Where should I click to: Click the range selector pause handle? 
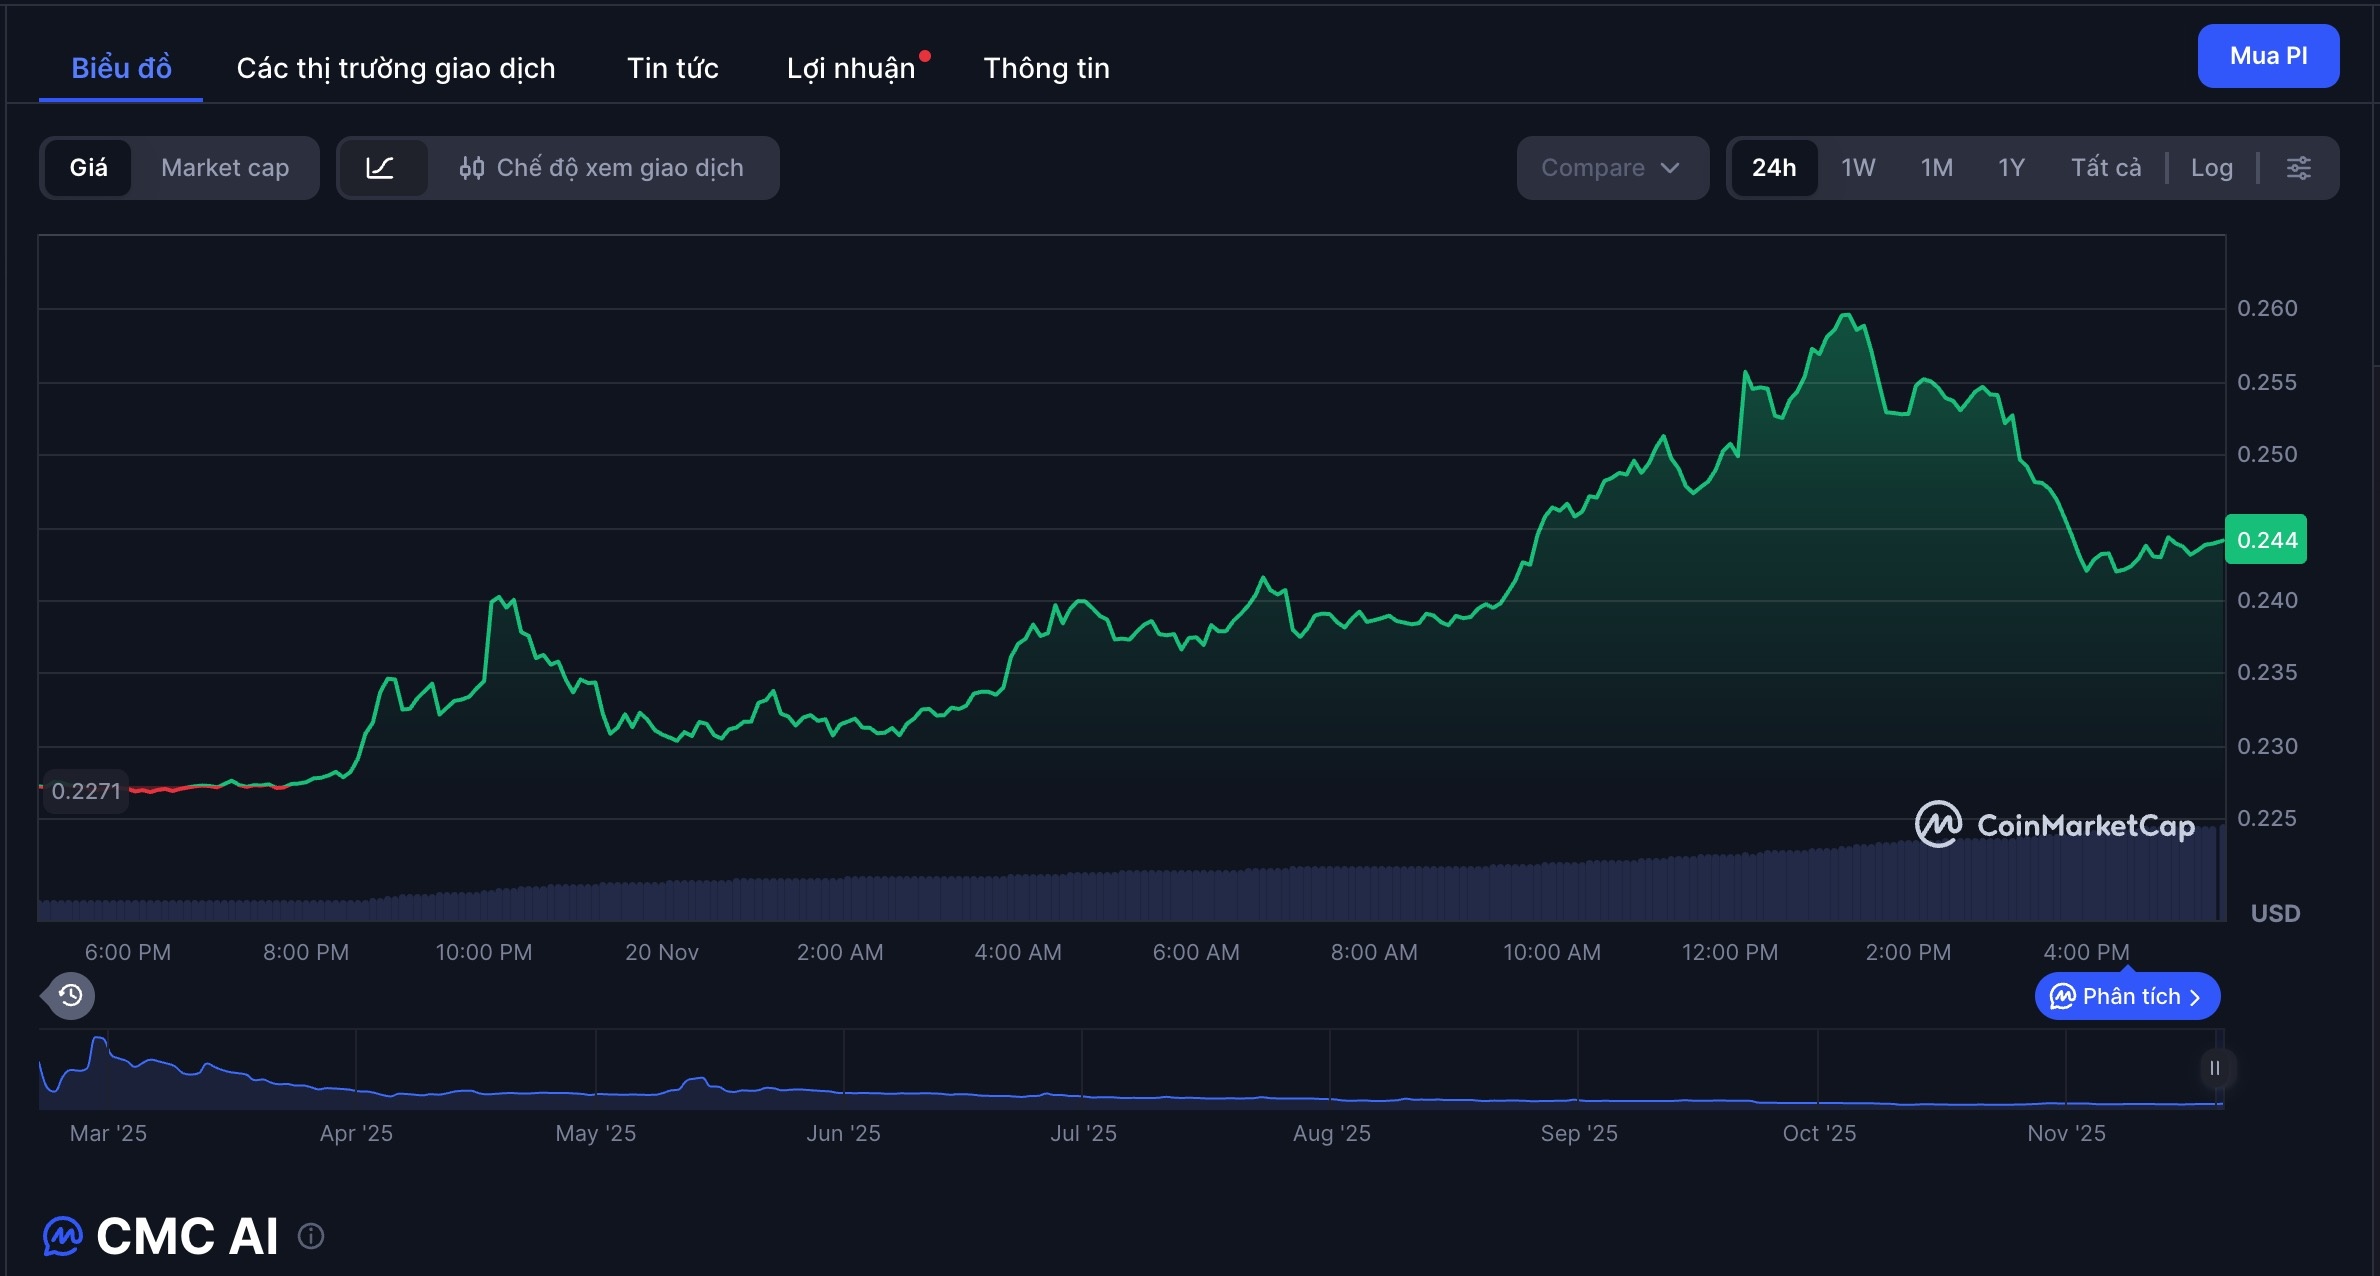pos(2215,1068)
